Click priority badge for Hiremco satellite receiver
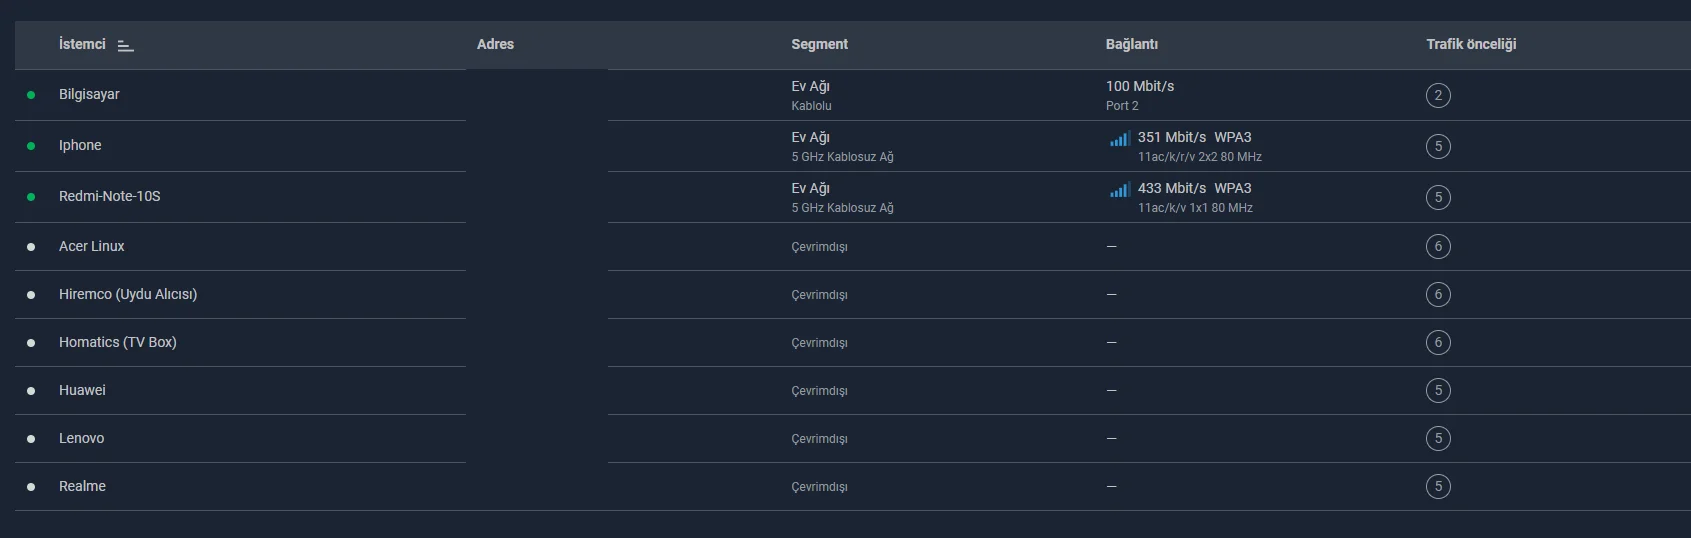This screenshot has height=538, width=1691. [1438, 295]
